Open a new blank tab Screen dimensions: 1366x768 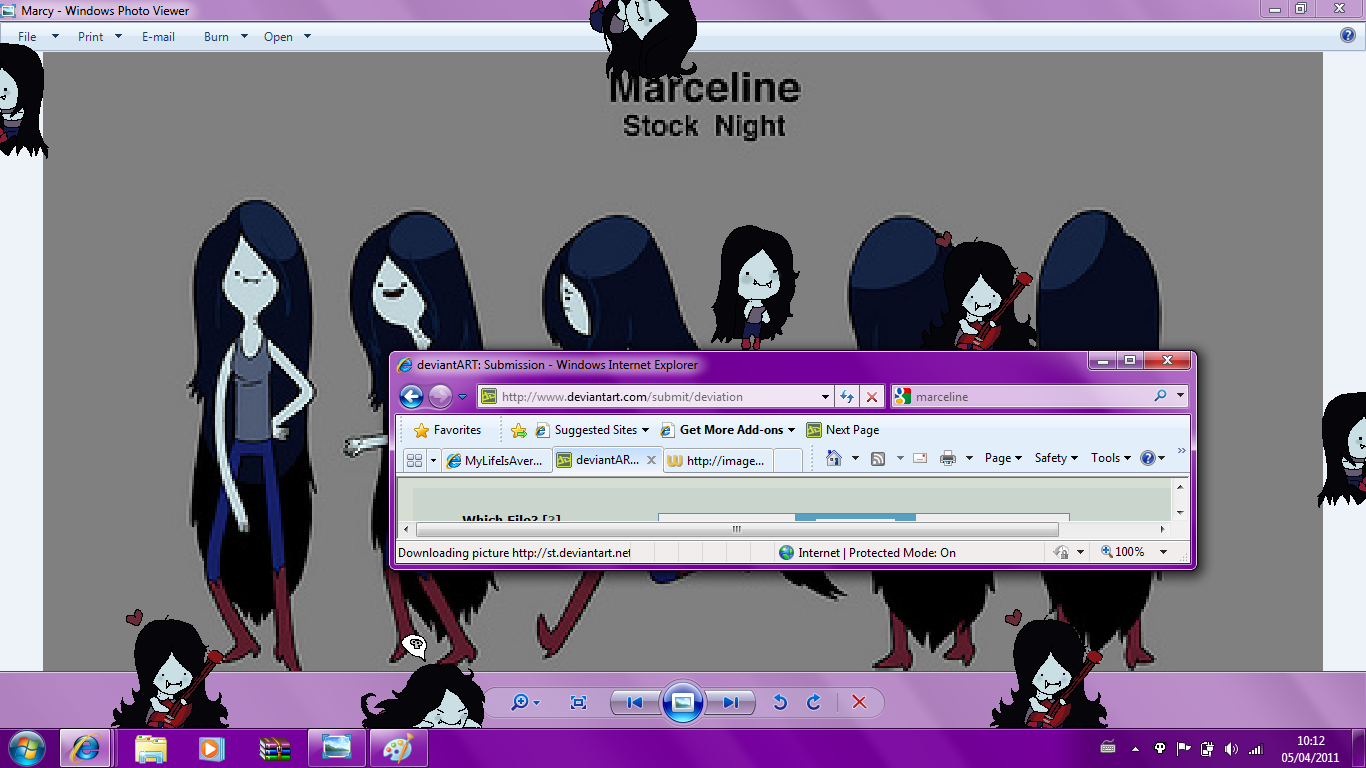788,461
